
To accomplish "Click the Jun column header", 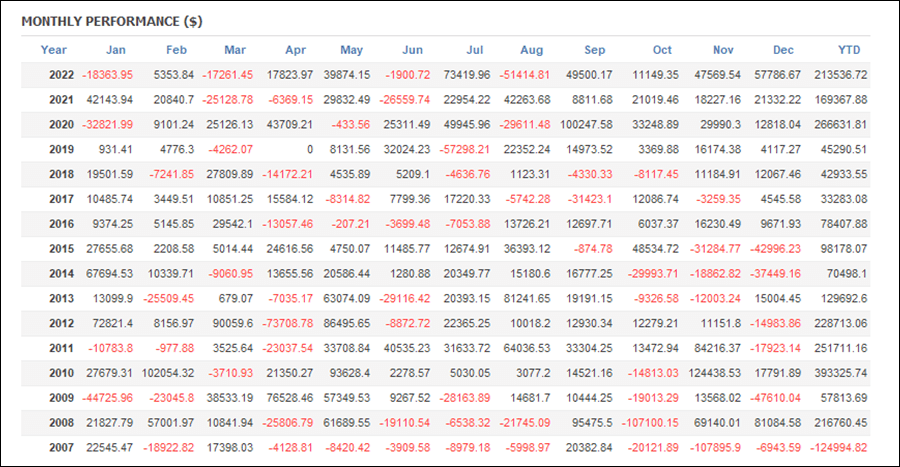I will (x=411, y=50).
